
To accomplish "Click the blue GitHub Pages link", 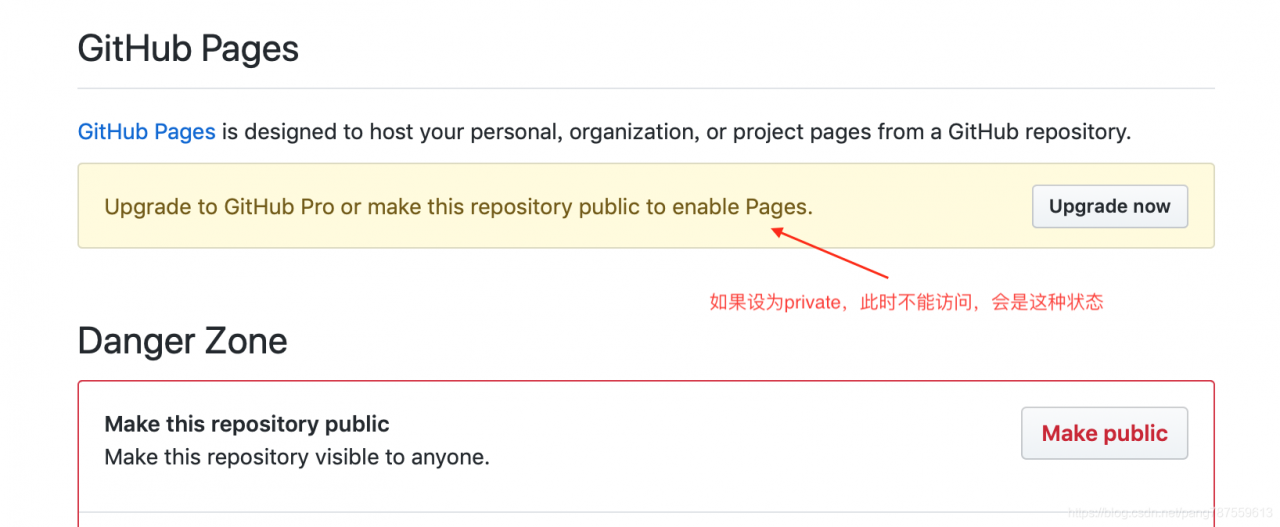I will pos(146,131).
